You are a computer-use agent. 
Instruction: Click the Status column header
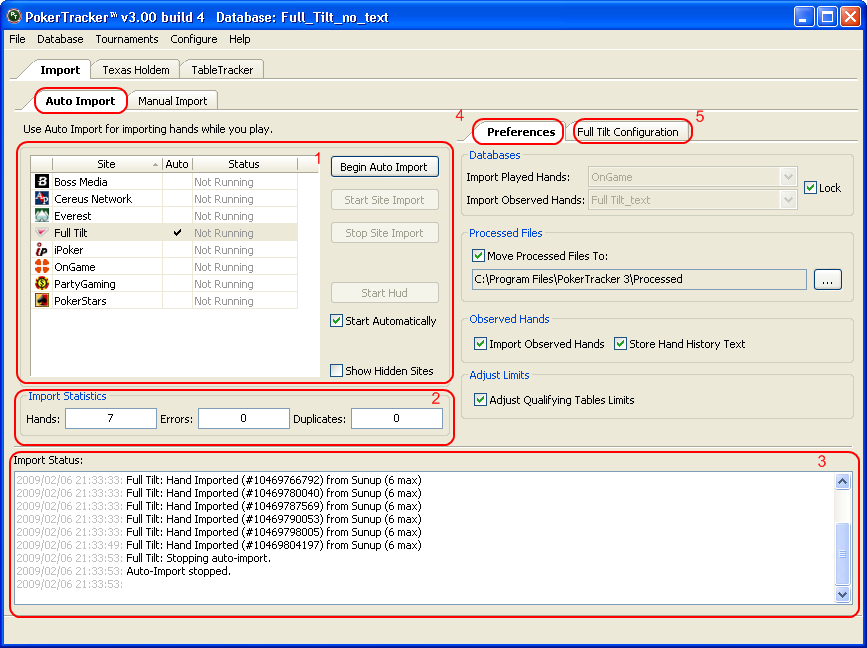pyautogui.click(x=244, y=164)
